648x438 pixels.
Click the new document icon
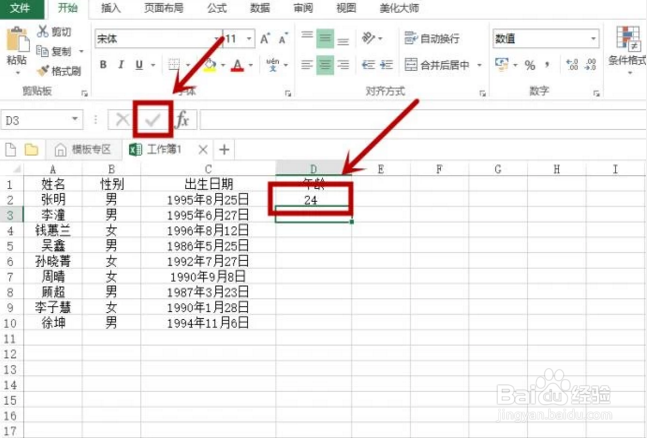point(11,149)
